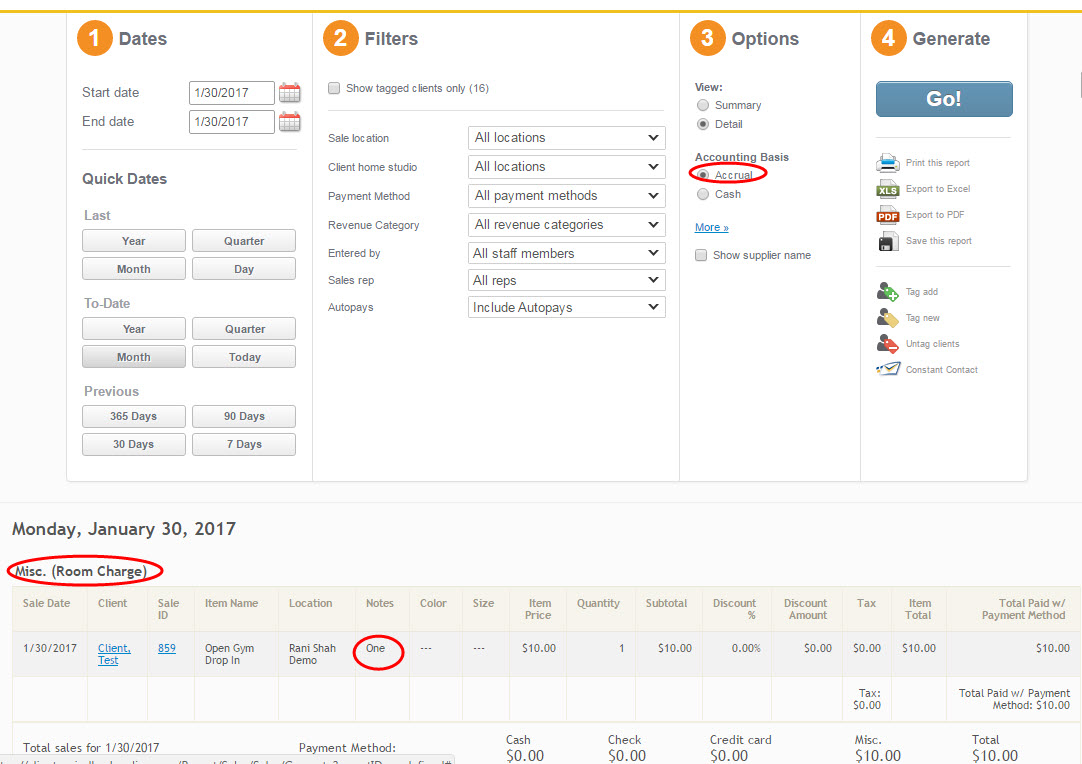1082x764 pixels.
Task: Click the Untag clients icon
Action: coord(888,344)
